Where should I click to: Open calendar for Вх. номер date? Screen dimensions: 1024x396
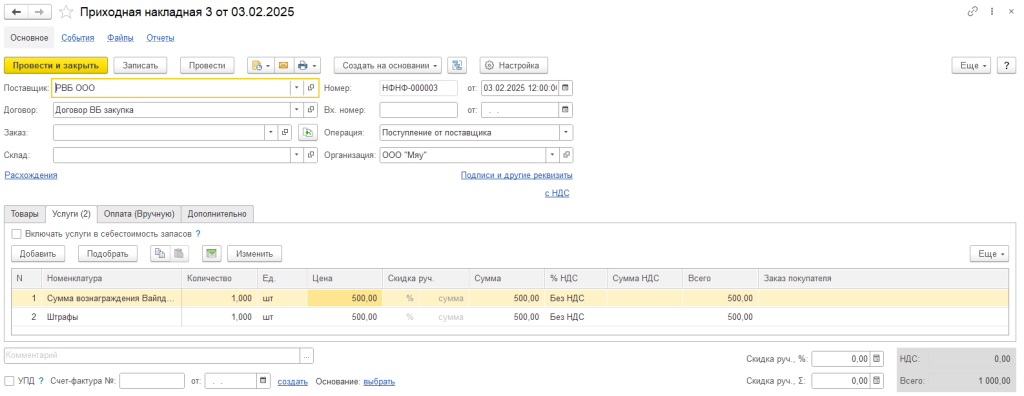566,110
